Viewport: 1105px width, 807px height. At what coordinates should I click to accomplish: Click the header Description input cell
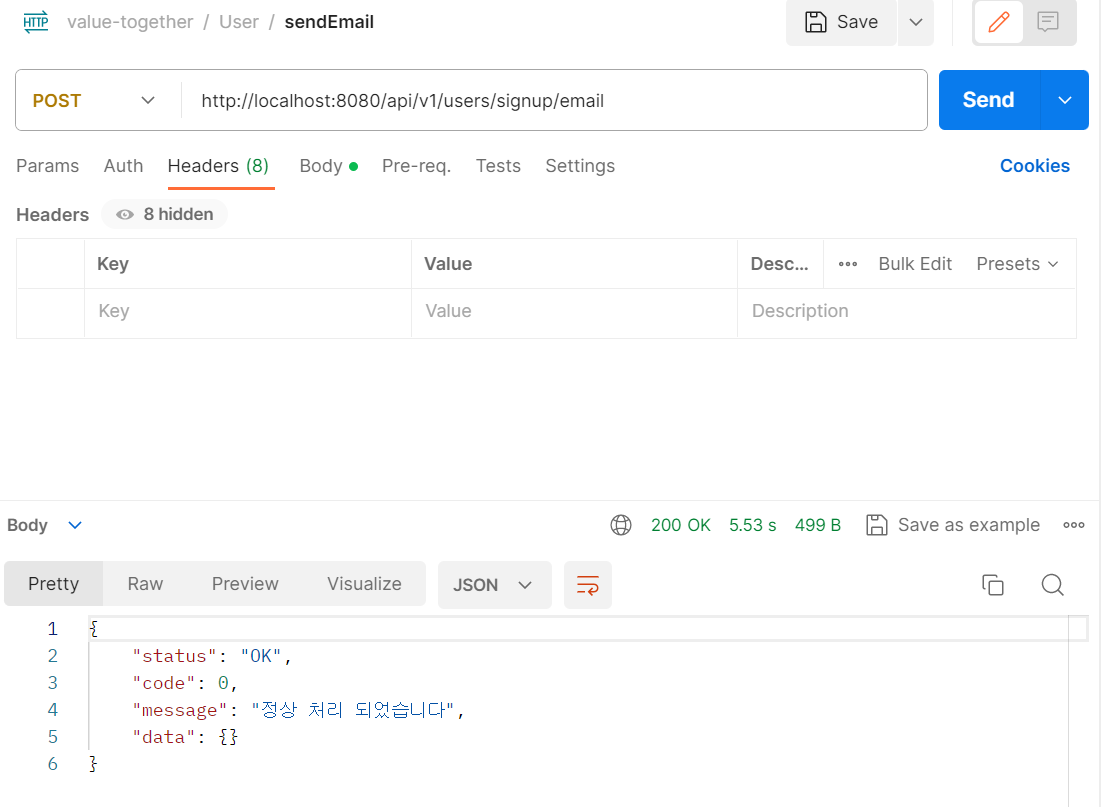[x=907, y=312]
